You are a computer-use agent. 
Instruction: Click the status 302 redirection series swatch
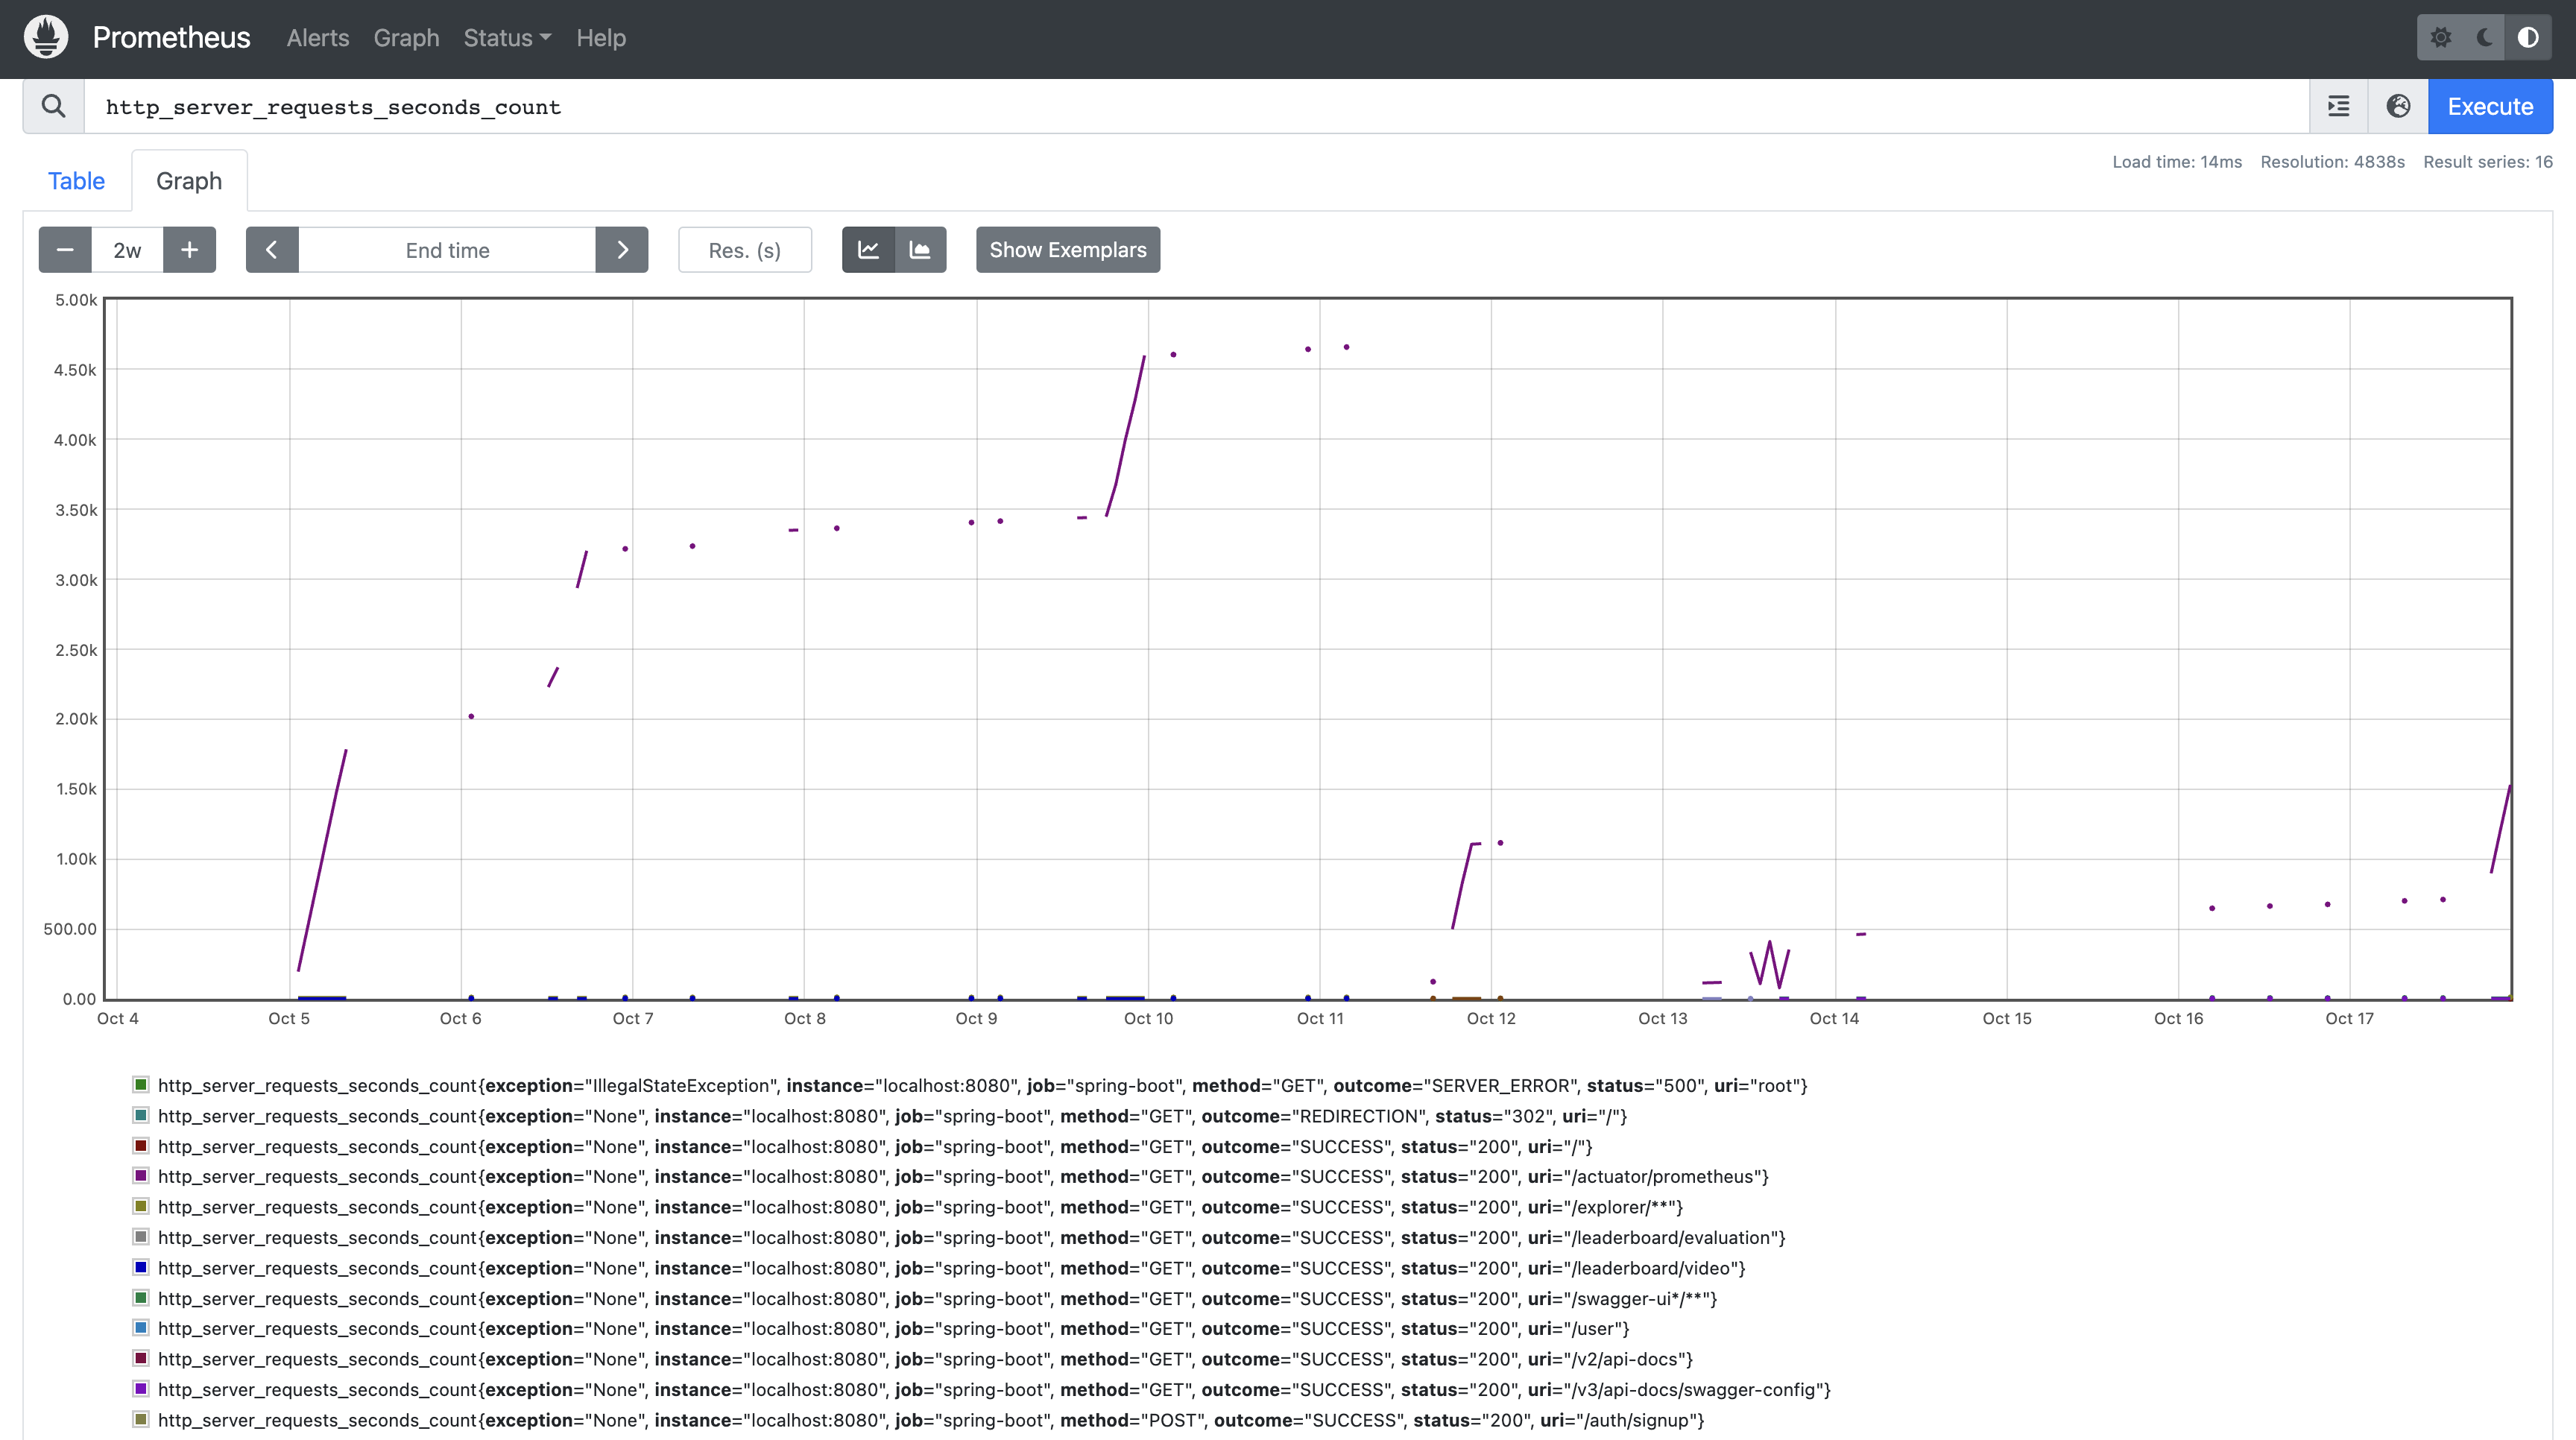[141, 1115]
